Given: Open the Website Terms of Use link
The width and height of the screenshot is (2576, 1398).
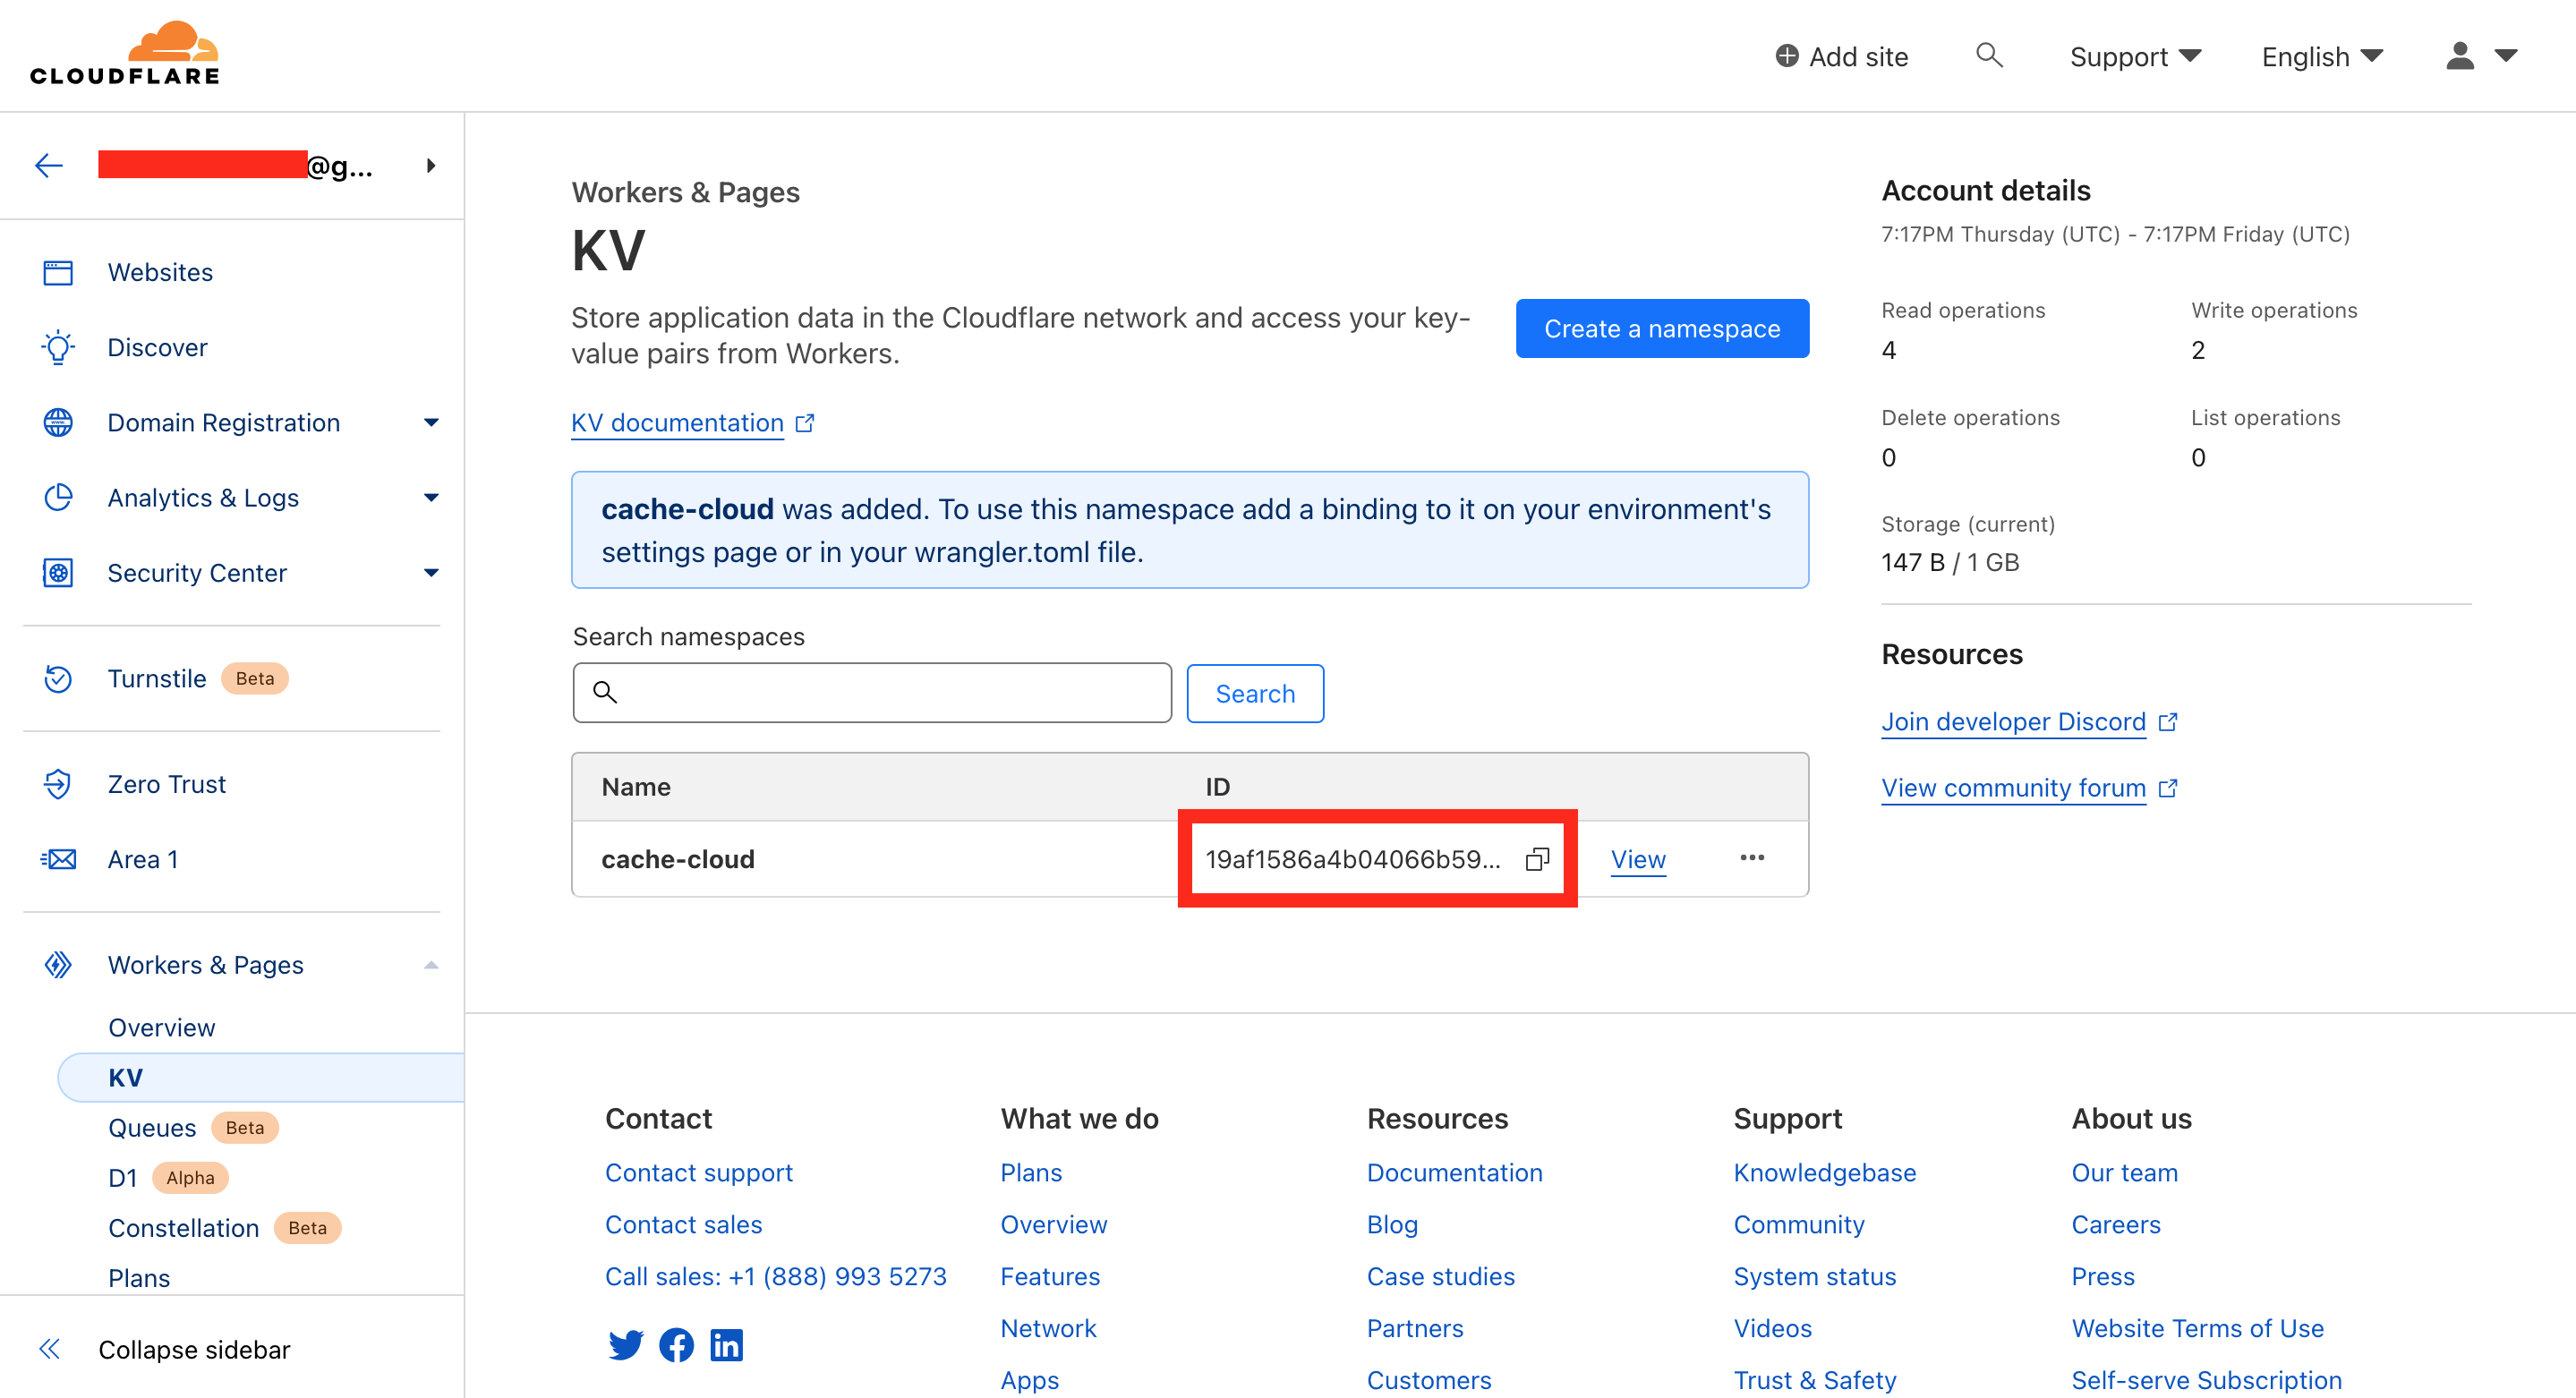Looking at the screenshot, I should point(2198,1328).
